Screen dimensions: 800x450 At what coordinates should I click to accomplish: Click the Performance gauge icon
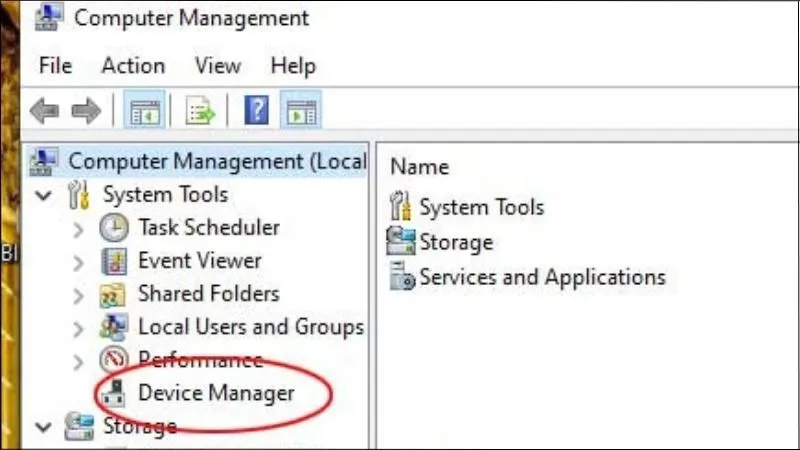pyautogui.click(x=113, y=360)
